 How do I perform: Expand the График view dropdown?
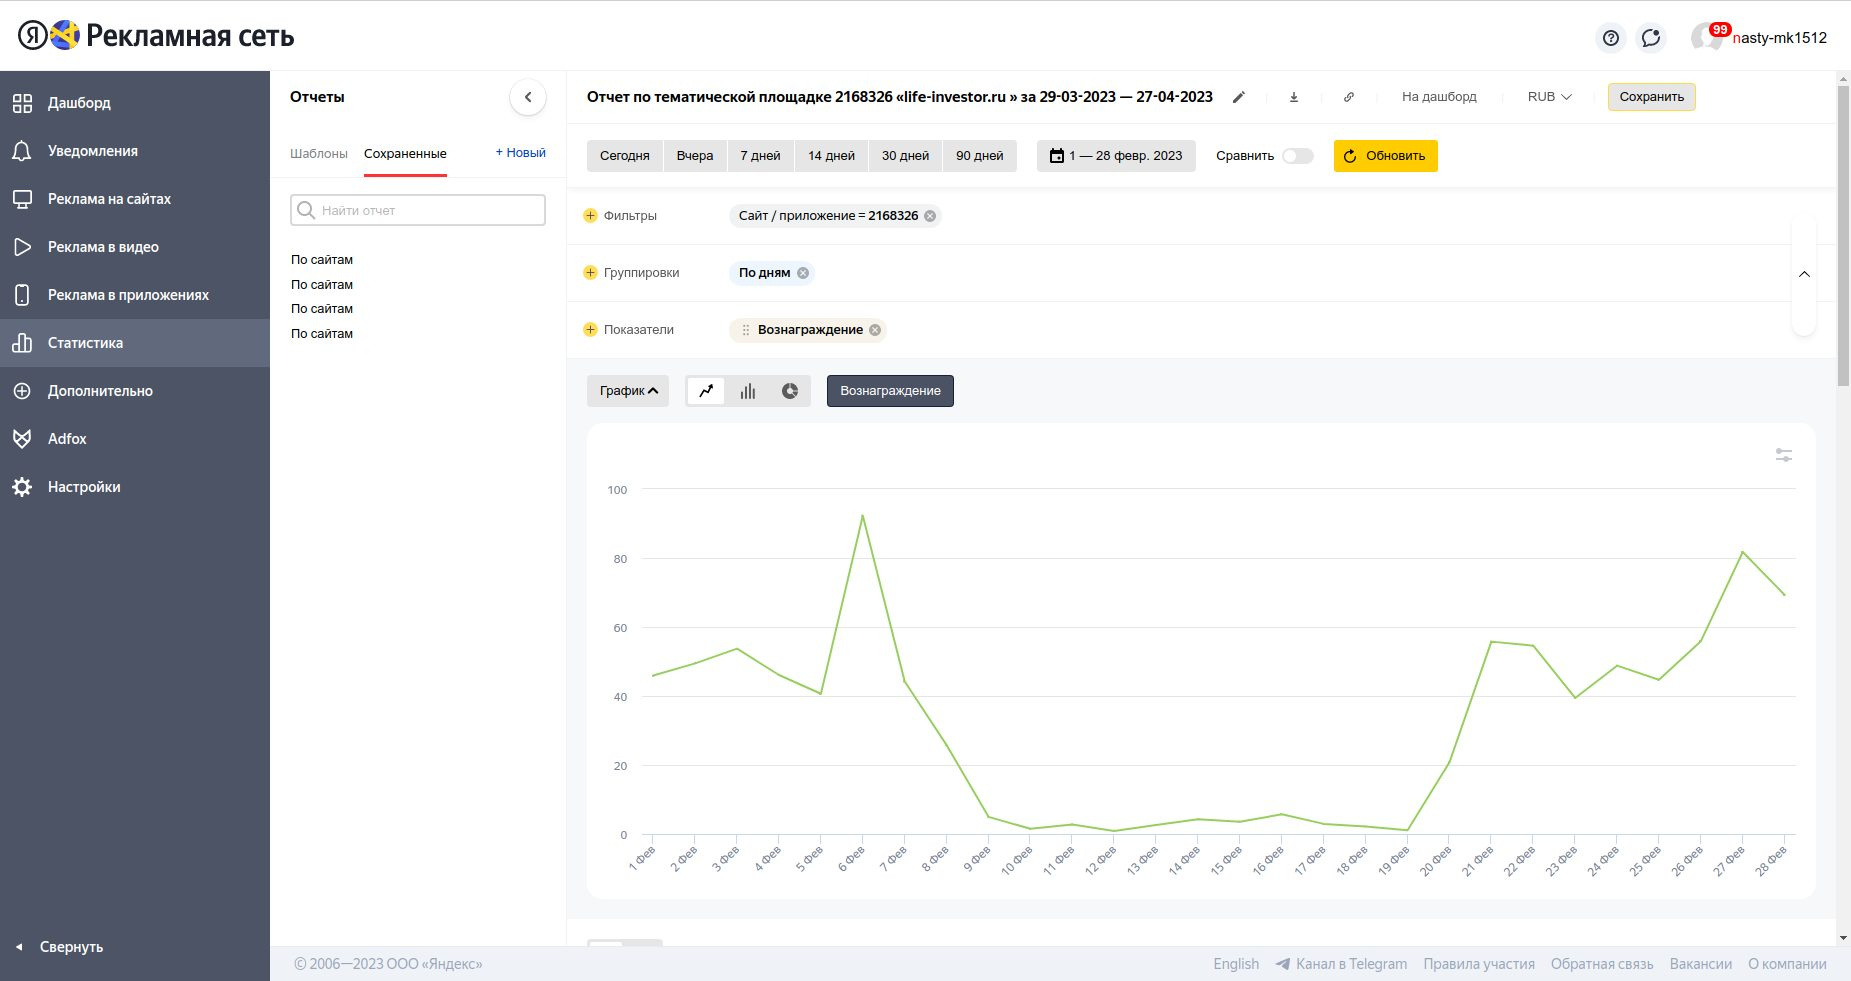pyautogui.click(x=628, y=391)
